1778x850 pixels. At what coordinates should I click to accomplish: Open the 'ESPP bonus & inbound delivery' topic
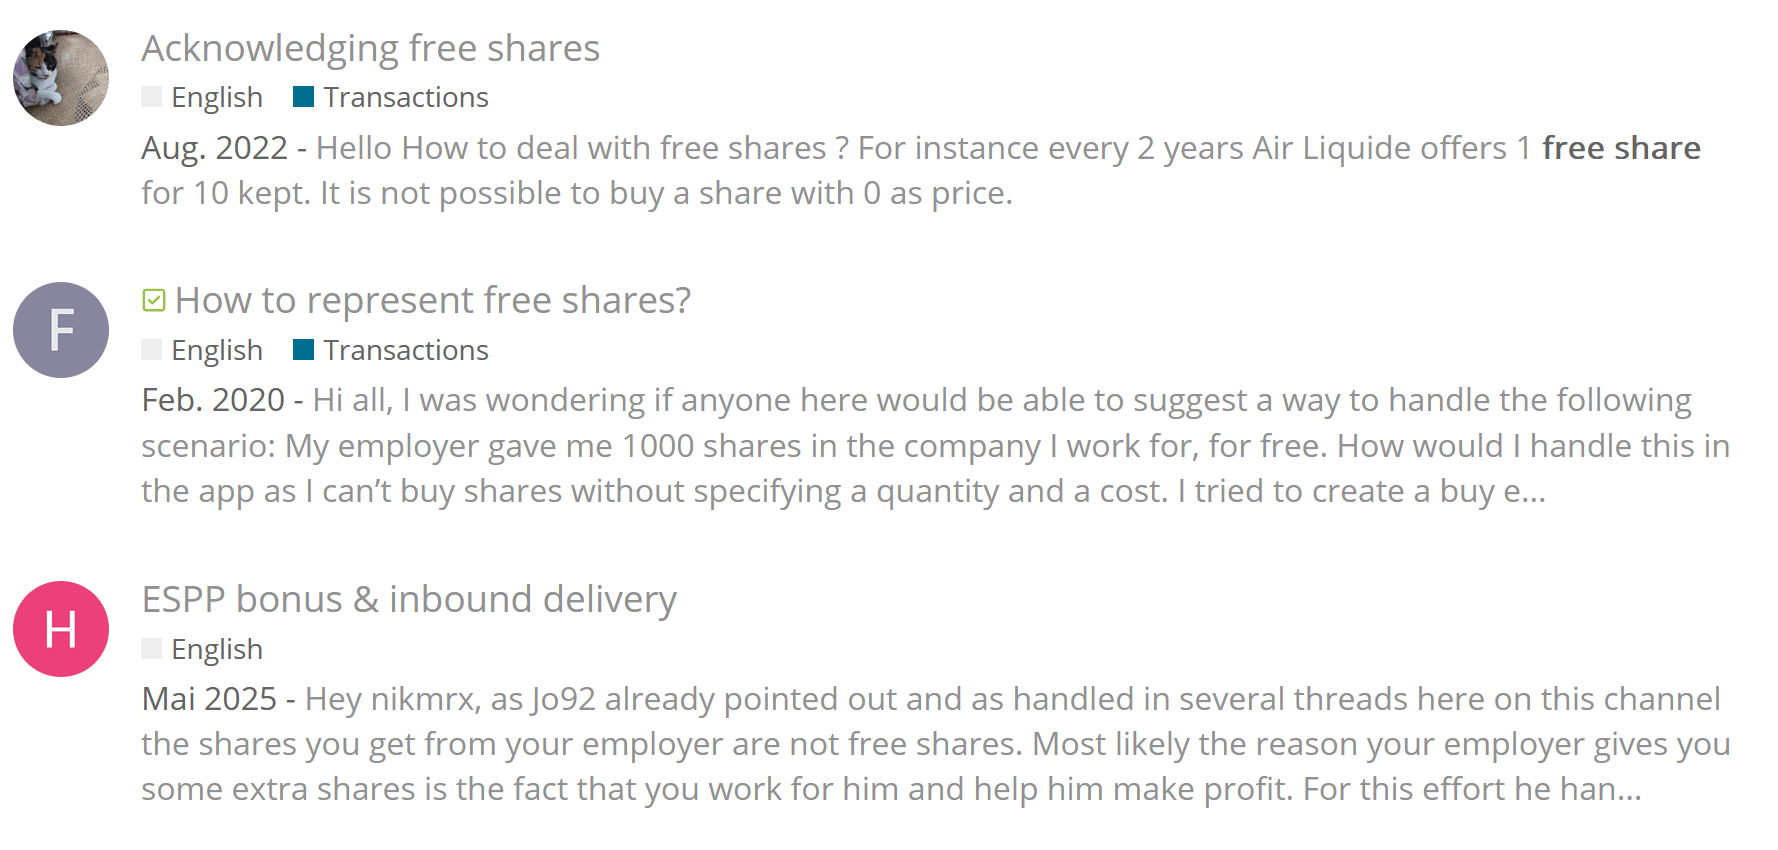pos(409,599)
